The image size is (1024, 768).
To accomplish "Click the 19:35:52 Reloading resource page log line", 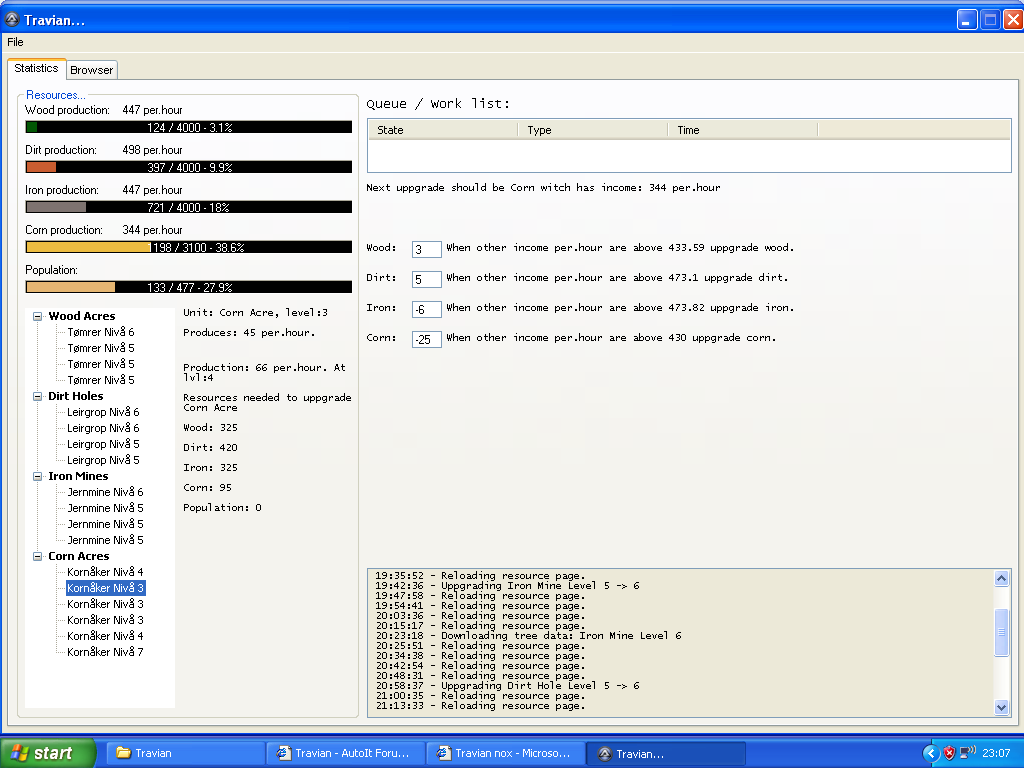I will 480,576.
